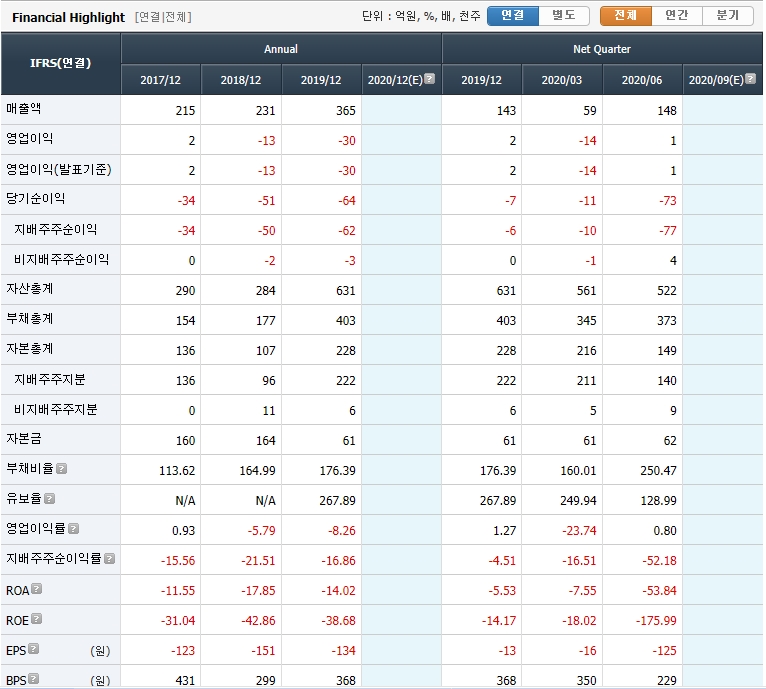Click the 자산총계 row label
This screenshot has height=689, width=766.
coord(29,289)
